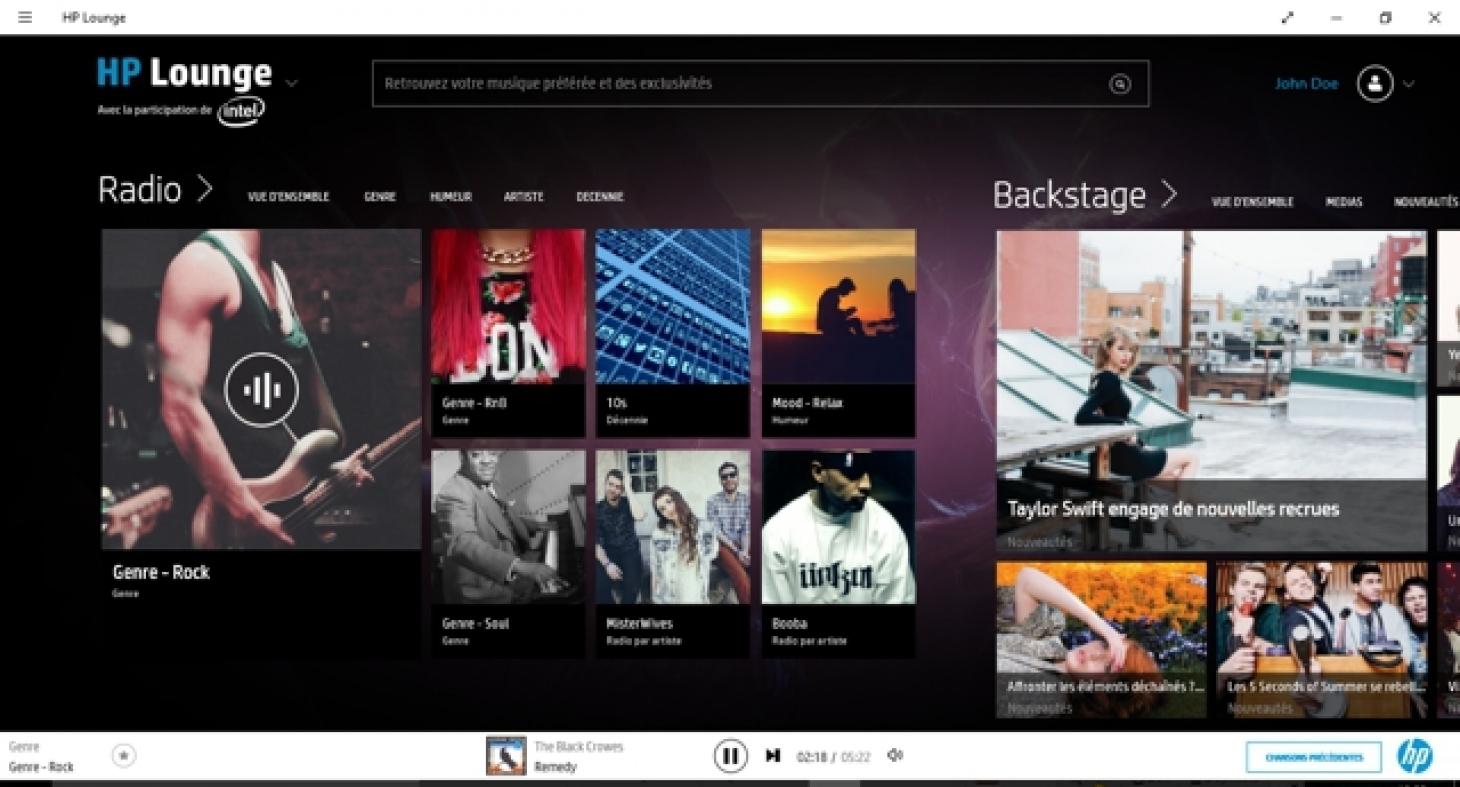1460x787 pixels.
Task: Click the 02:18 / 05:22 time display
Action: (x=833, y=757)
